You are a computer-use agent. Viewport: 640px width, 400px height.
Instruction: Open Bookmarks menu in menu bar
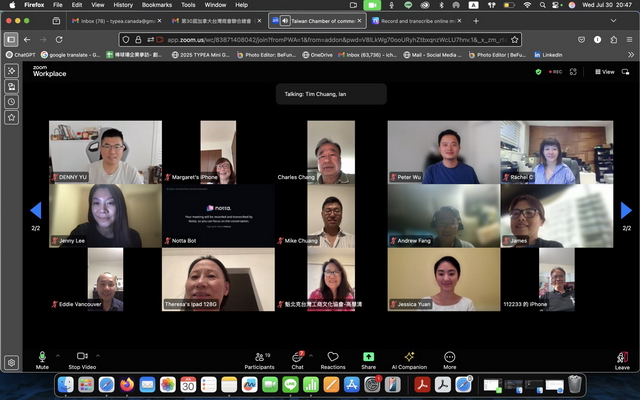pyautogui.click(x=156, y=5)
